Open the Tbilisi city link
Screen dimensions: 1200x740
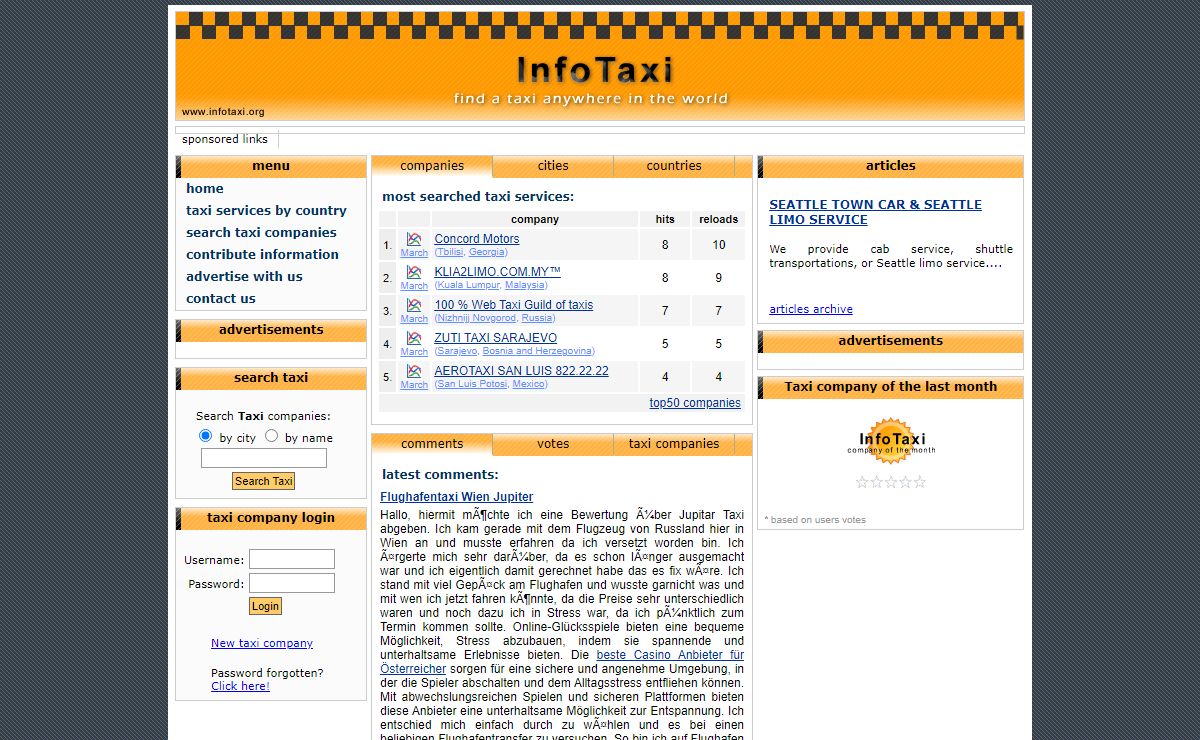(449, 252)
